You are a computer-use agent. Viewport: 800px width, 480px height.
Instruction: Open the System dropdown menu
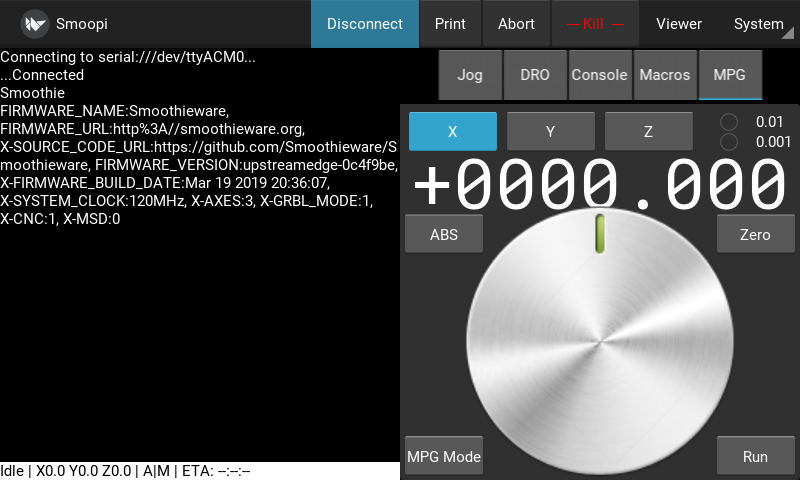[x=759, y=24]
